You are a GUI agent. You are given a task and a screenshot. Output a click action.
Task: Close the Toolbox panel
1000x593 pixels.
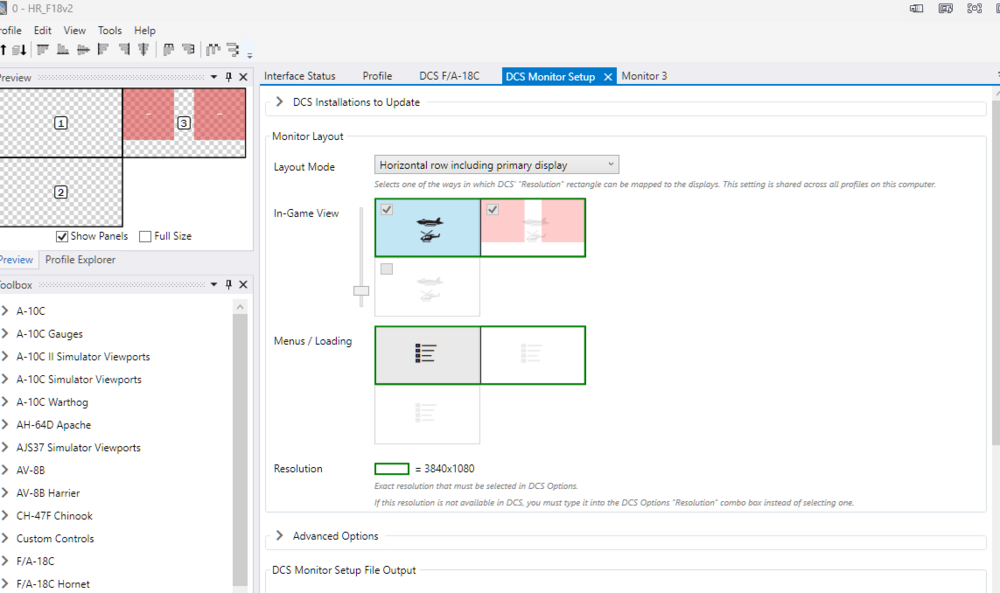pos(243,284)
